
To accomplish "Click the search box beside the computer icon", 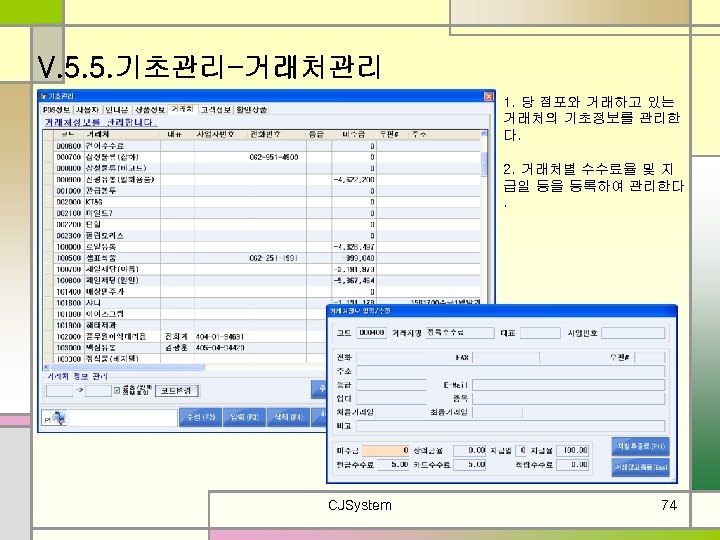I will (123, 418).
